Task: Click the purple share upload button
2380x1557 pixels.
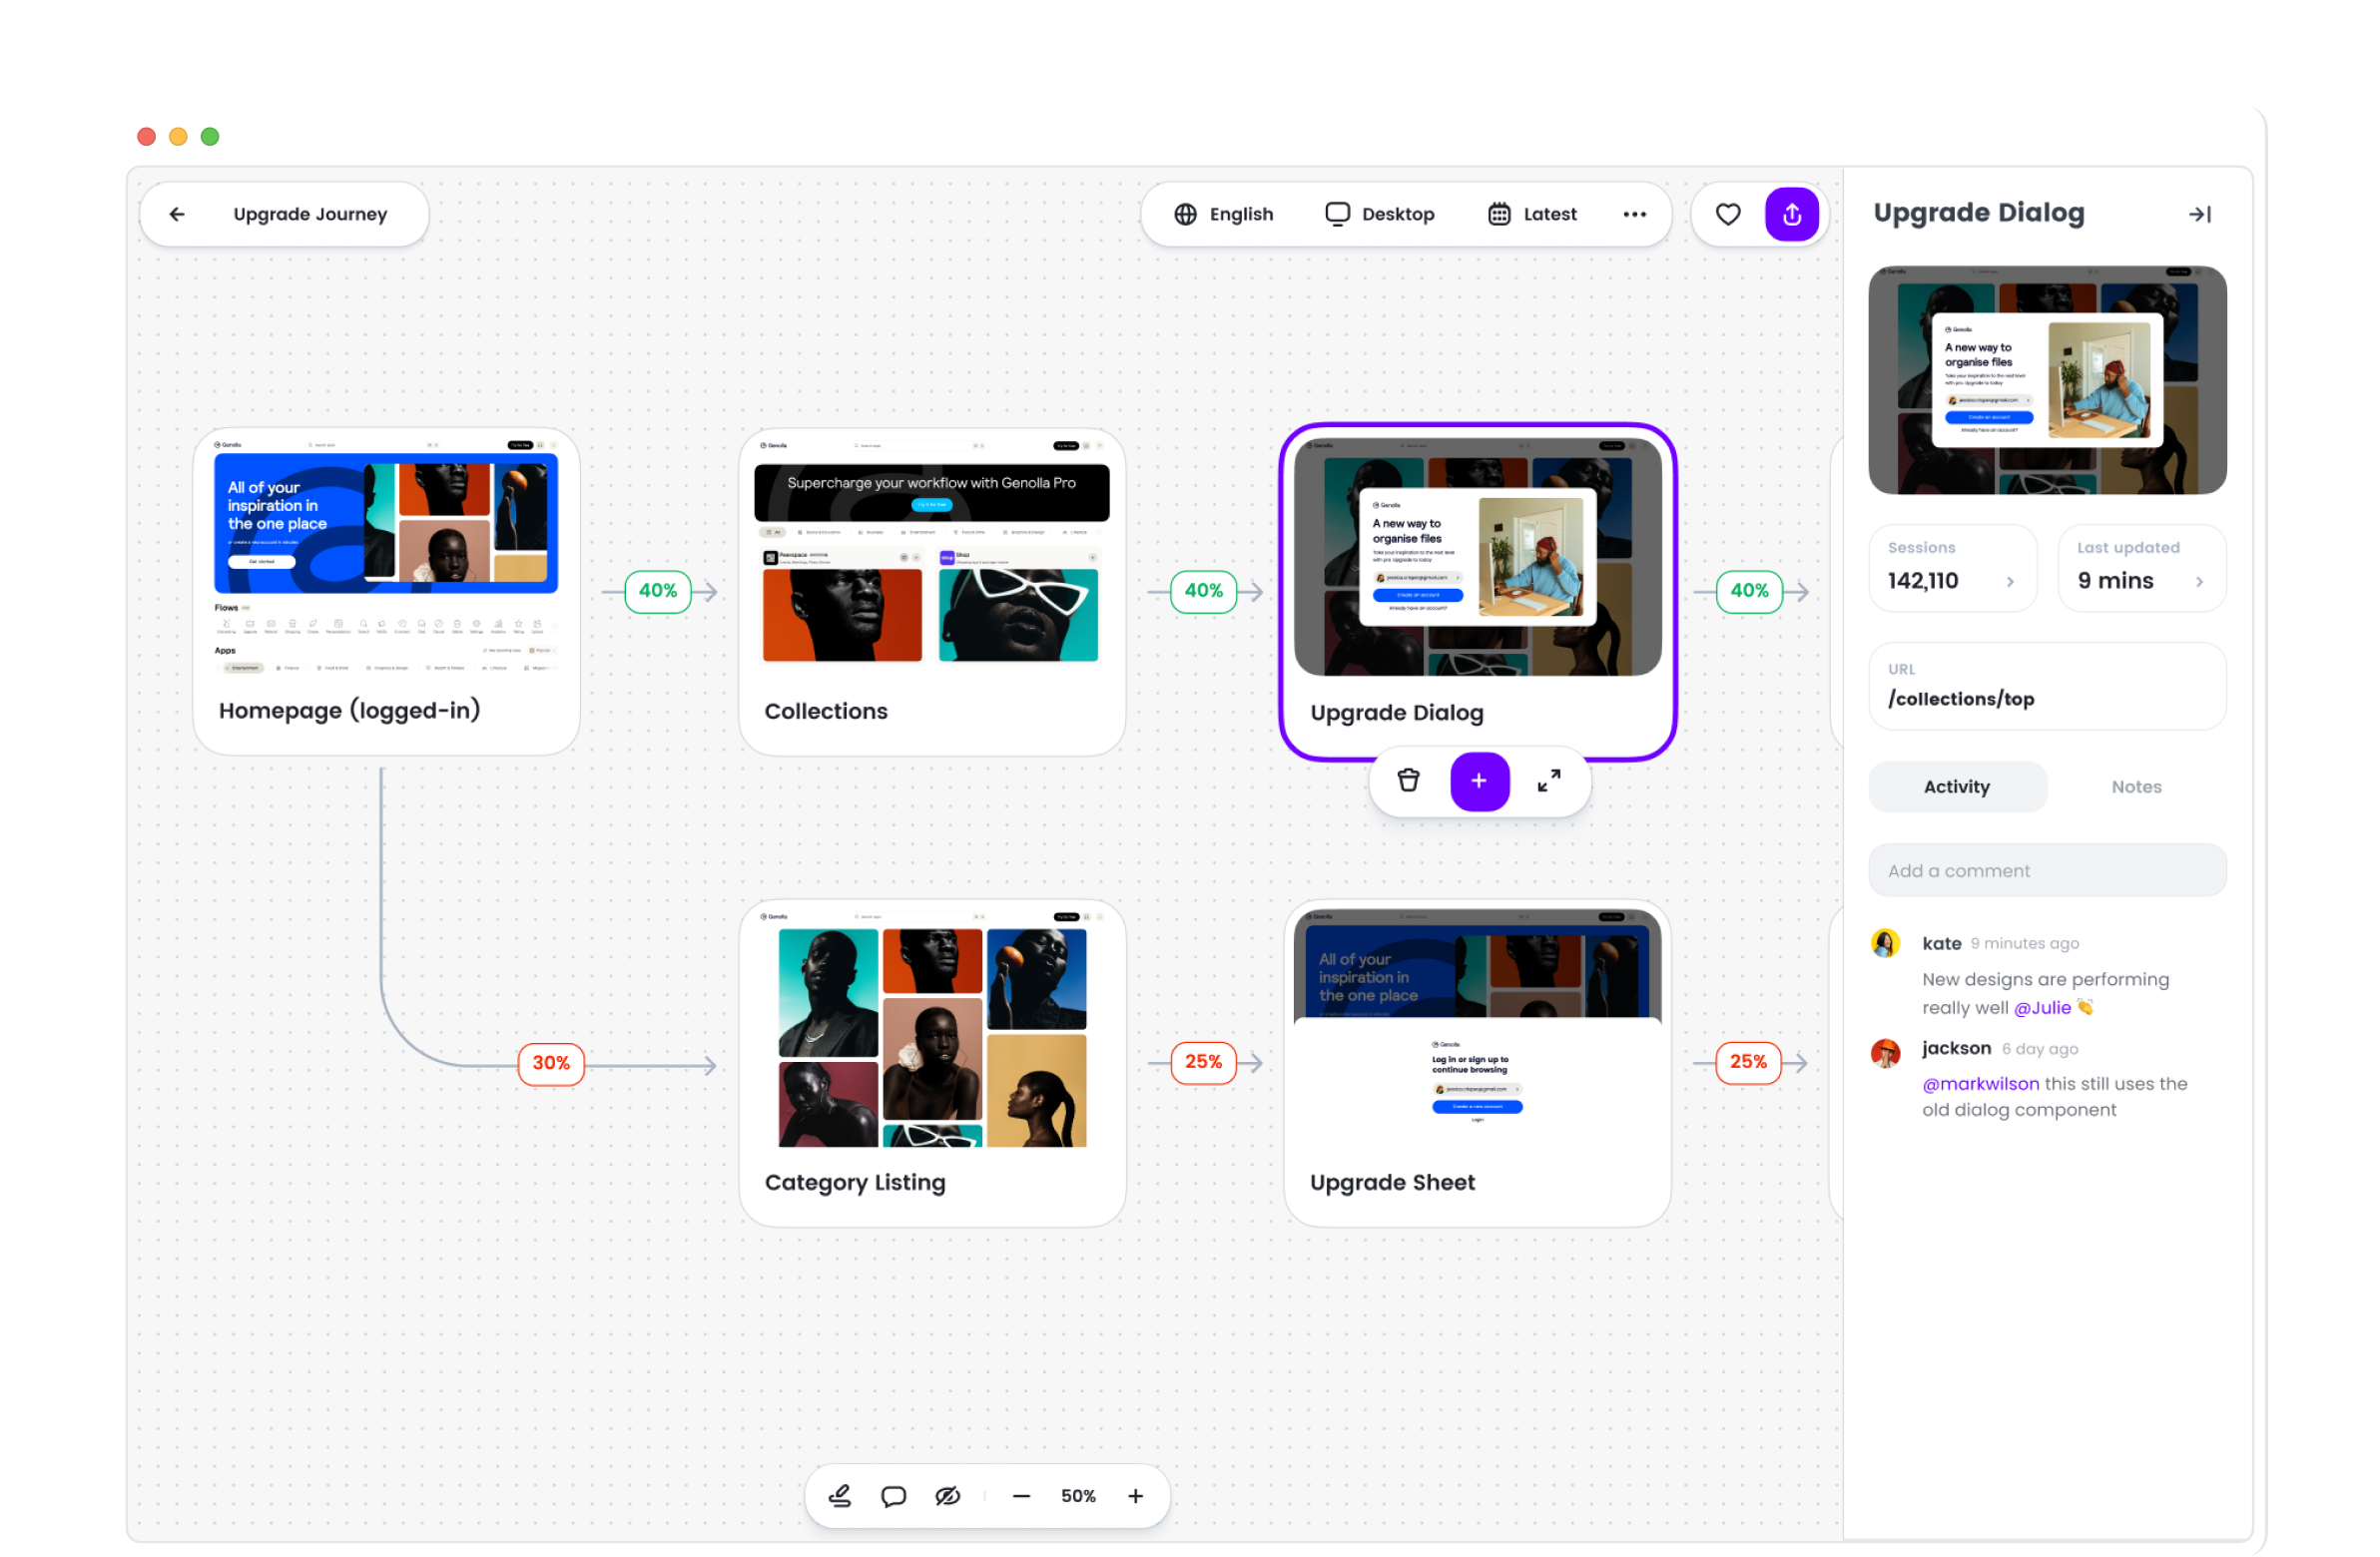Action: click(x=1791, y=214)
